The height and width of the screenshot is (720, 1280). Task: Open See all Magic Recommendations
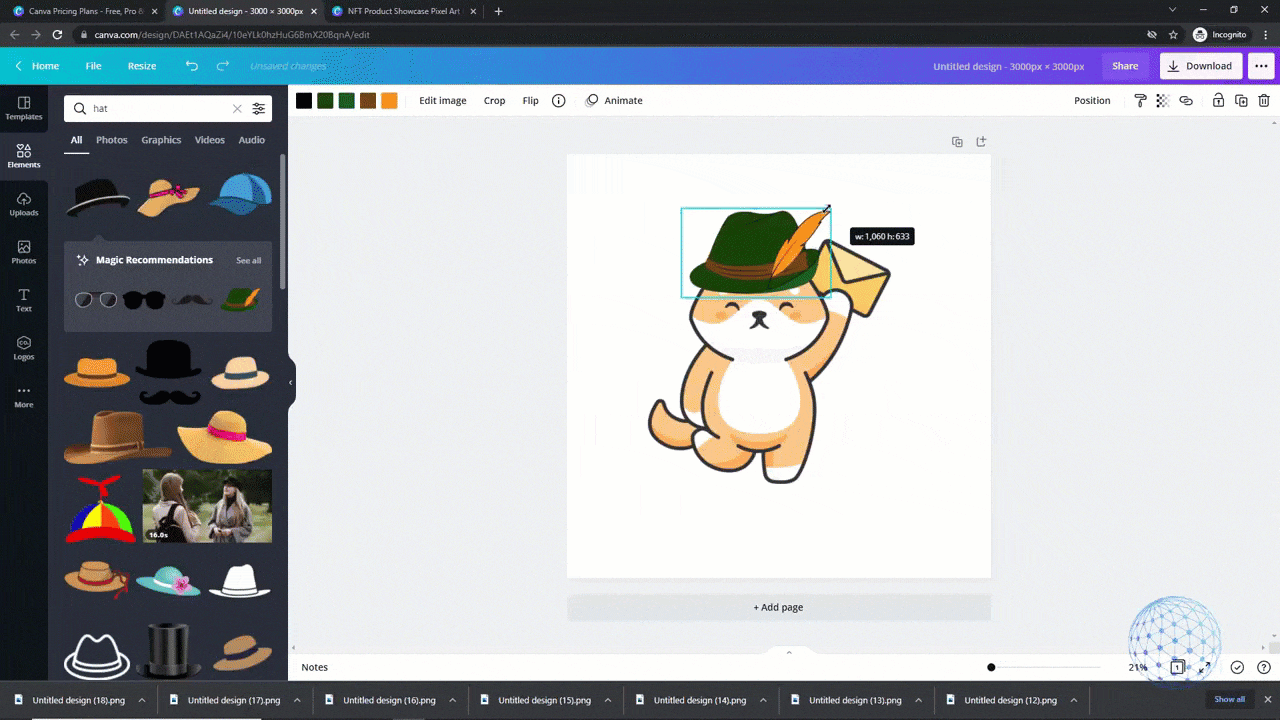pyautogui.click(x=248, y=260)
